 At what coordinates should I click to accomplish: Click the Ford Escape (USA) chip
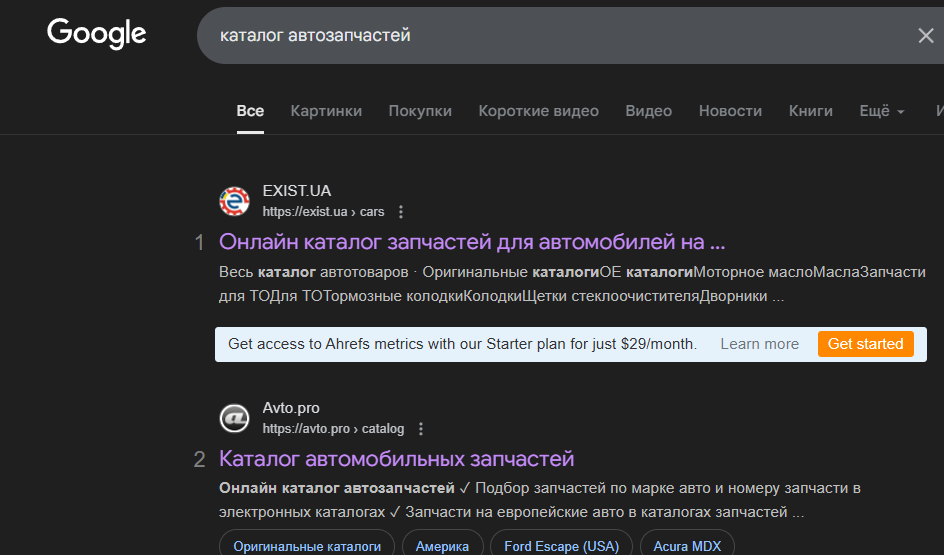pyautogui.click(x=561, y=545)
